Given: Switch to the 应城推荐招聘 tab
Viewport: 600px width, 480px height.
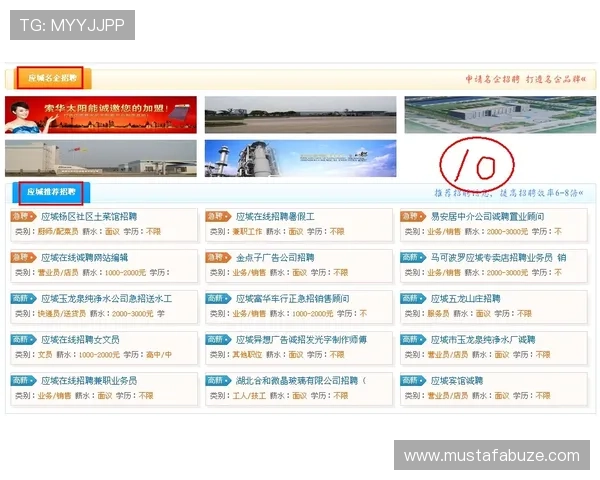Looking at the screenshot, I should point(51,192).
